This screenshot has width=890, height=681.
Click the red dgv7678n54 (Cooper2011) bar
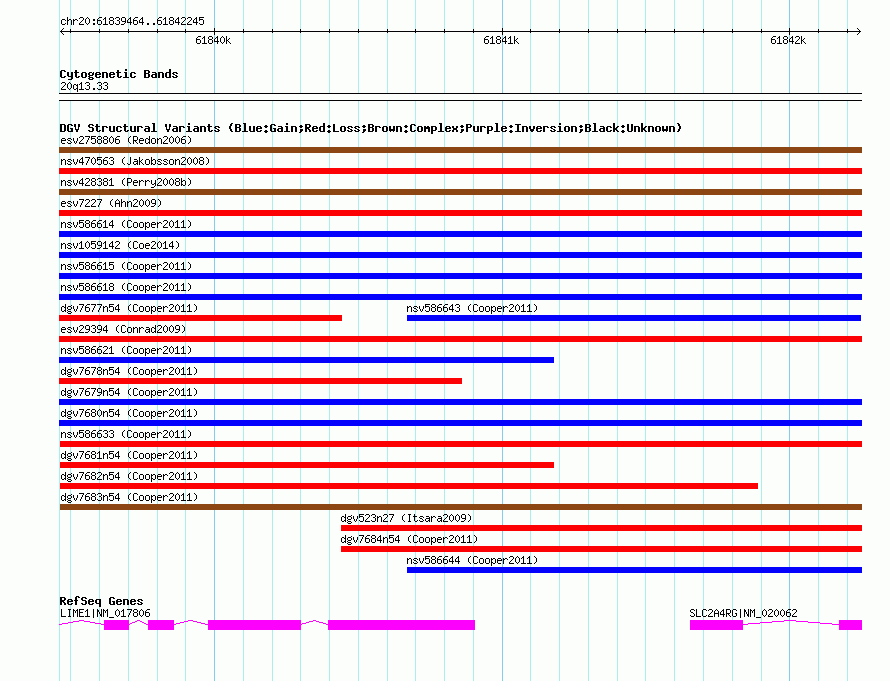(x=261, y=381)
